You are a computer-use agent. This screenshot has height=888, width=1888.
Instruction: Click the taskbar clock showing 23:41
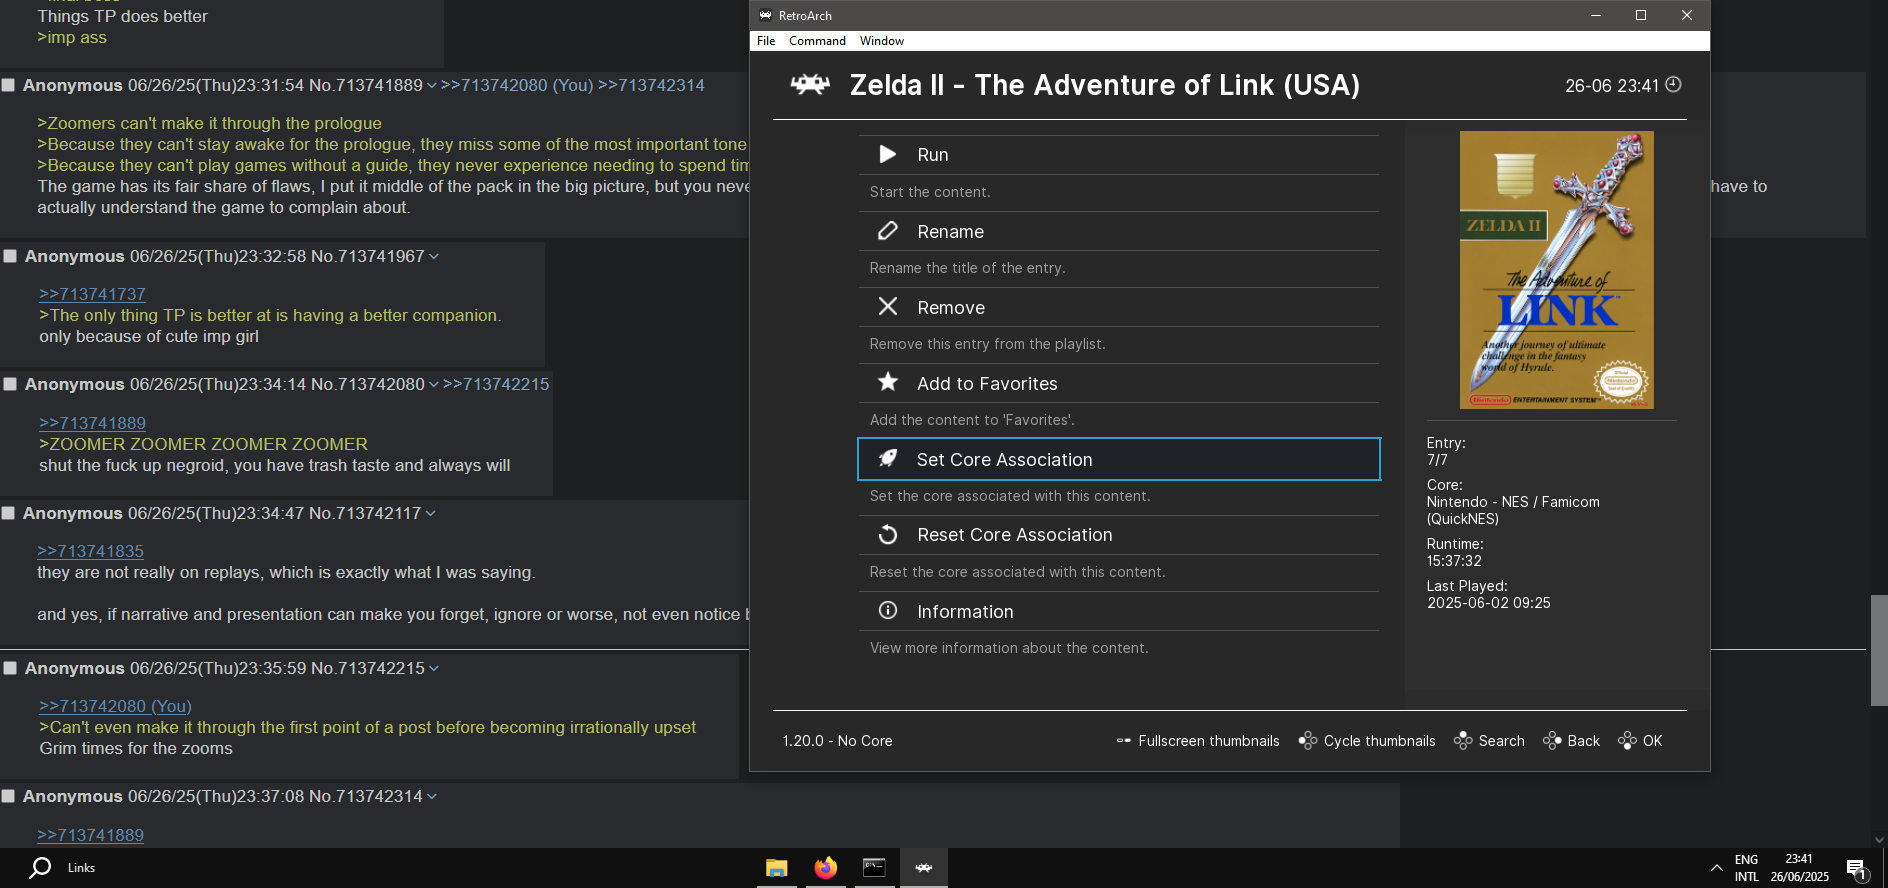(1799, 868)
